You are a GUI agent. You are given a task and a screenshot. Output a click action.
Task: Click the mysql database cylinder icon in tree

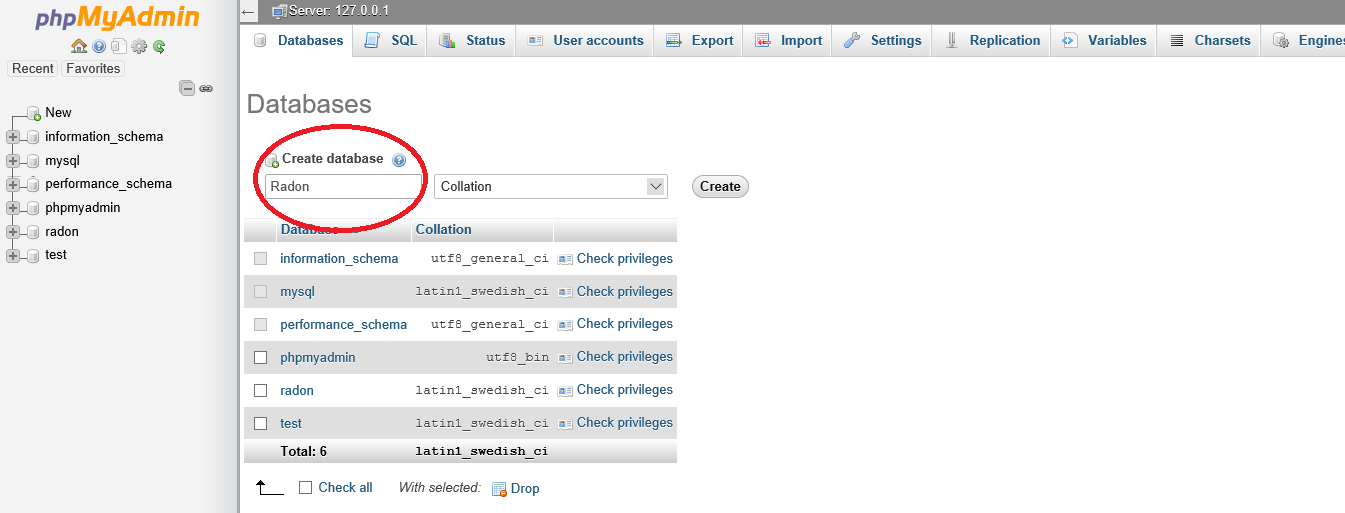point(33,161)
